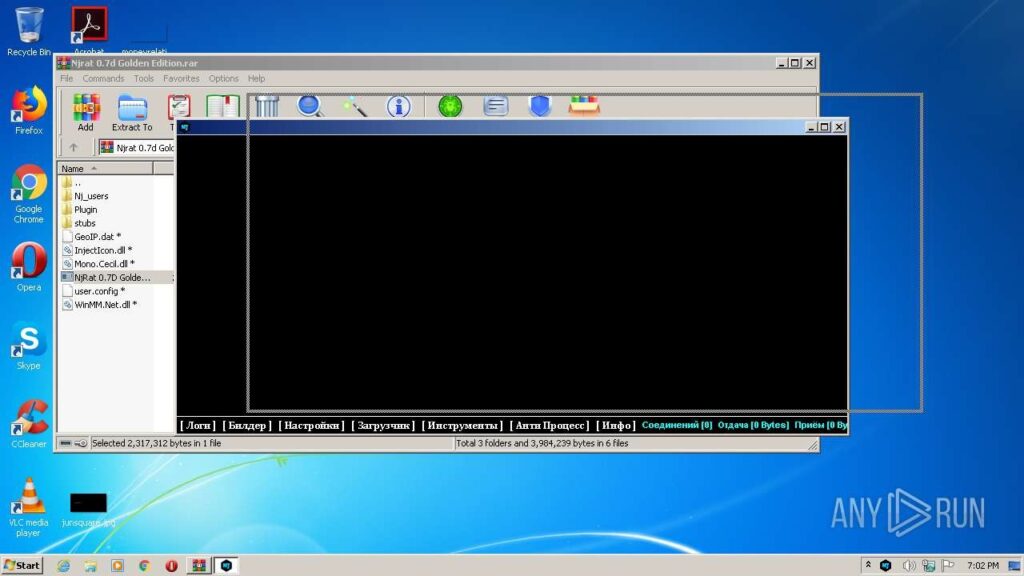1024x576 pixels.
Task: Click the volume speaker tray icon
Action: point(908,566)
